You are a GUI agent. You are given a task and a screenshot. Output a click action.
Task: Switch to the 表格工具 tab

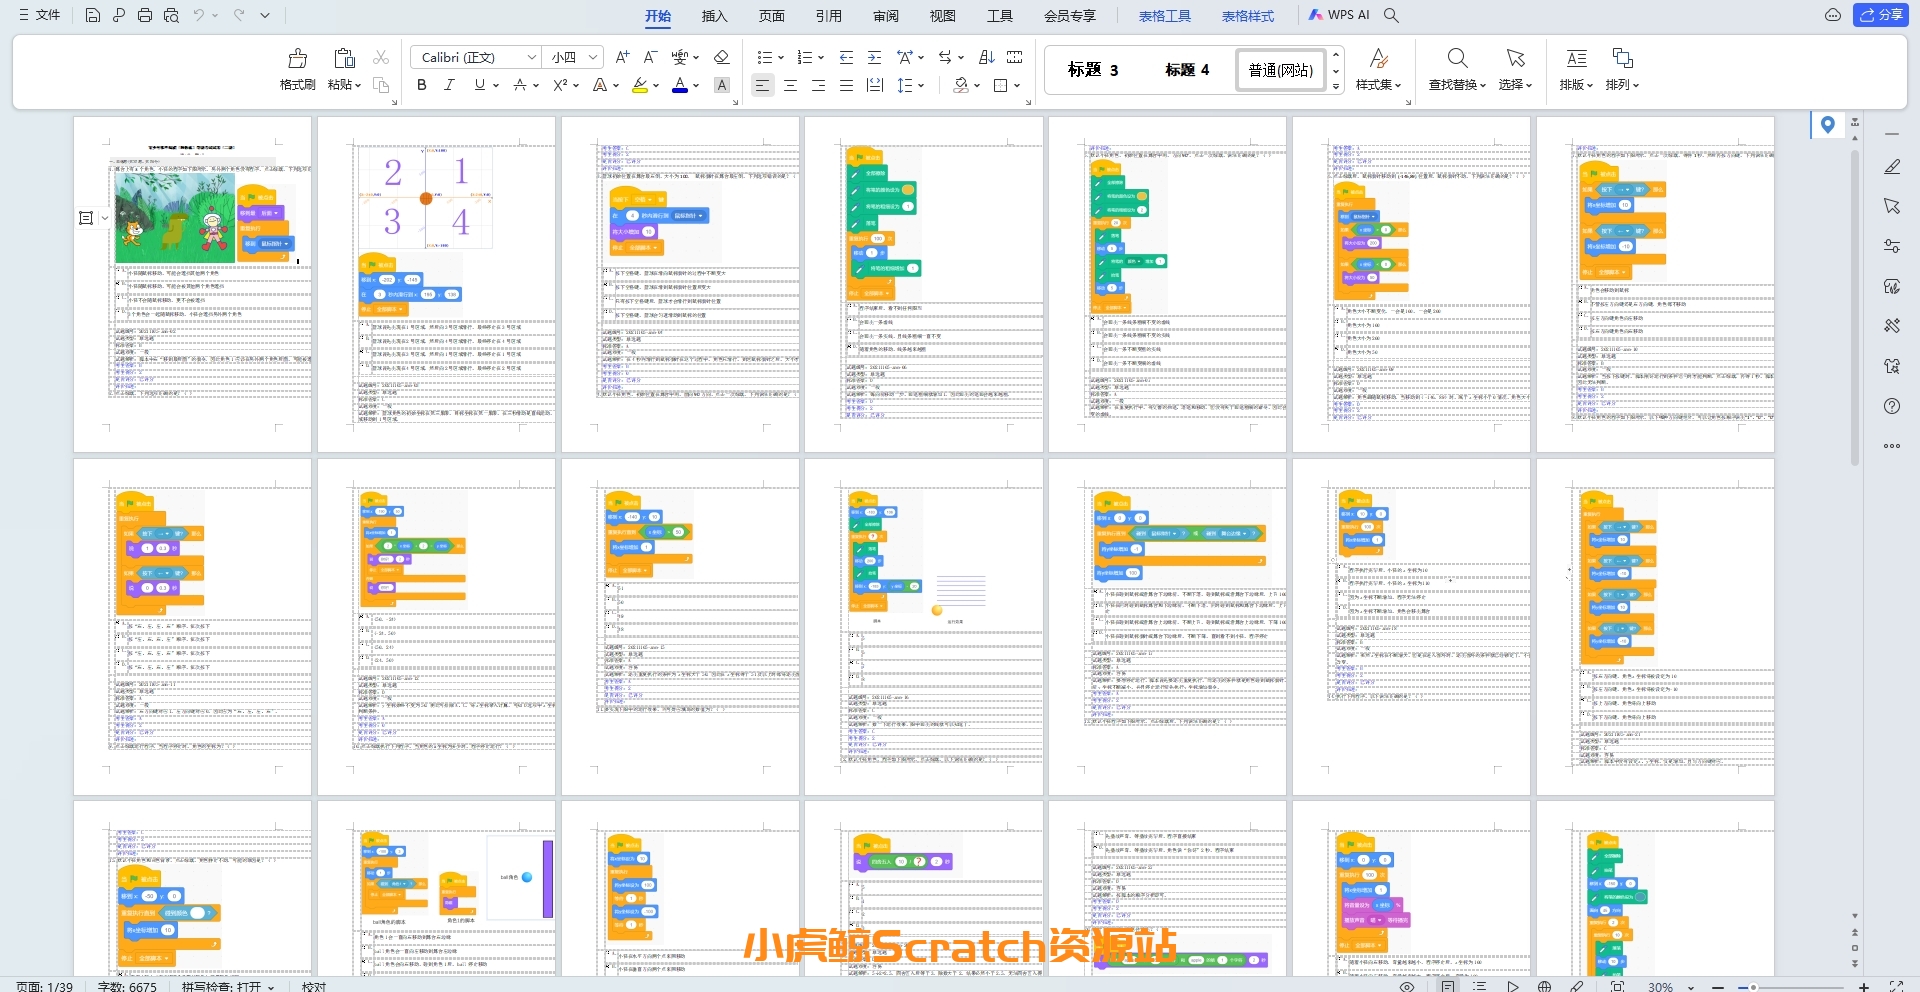pyautogui.click(x=1165, y=16)
